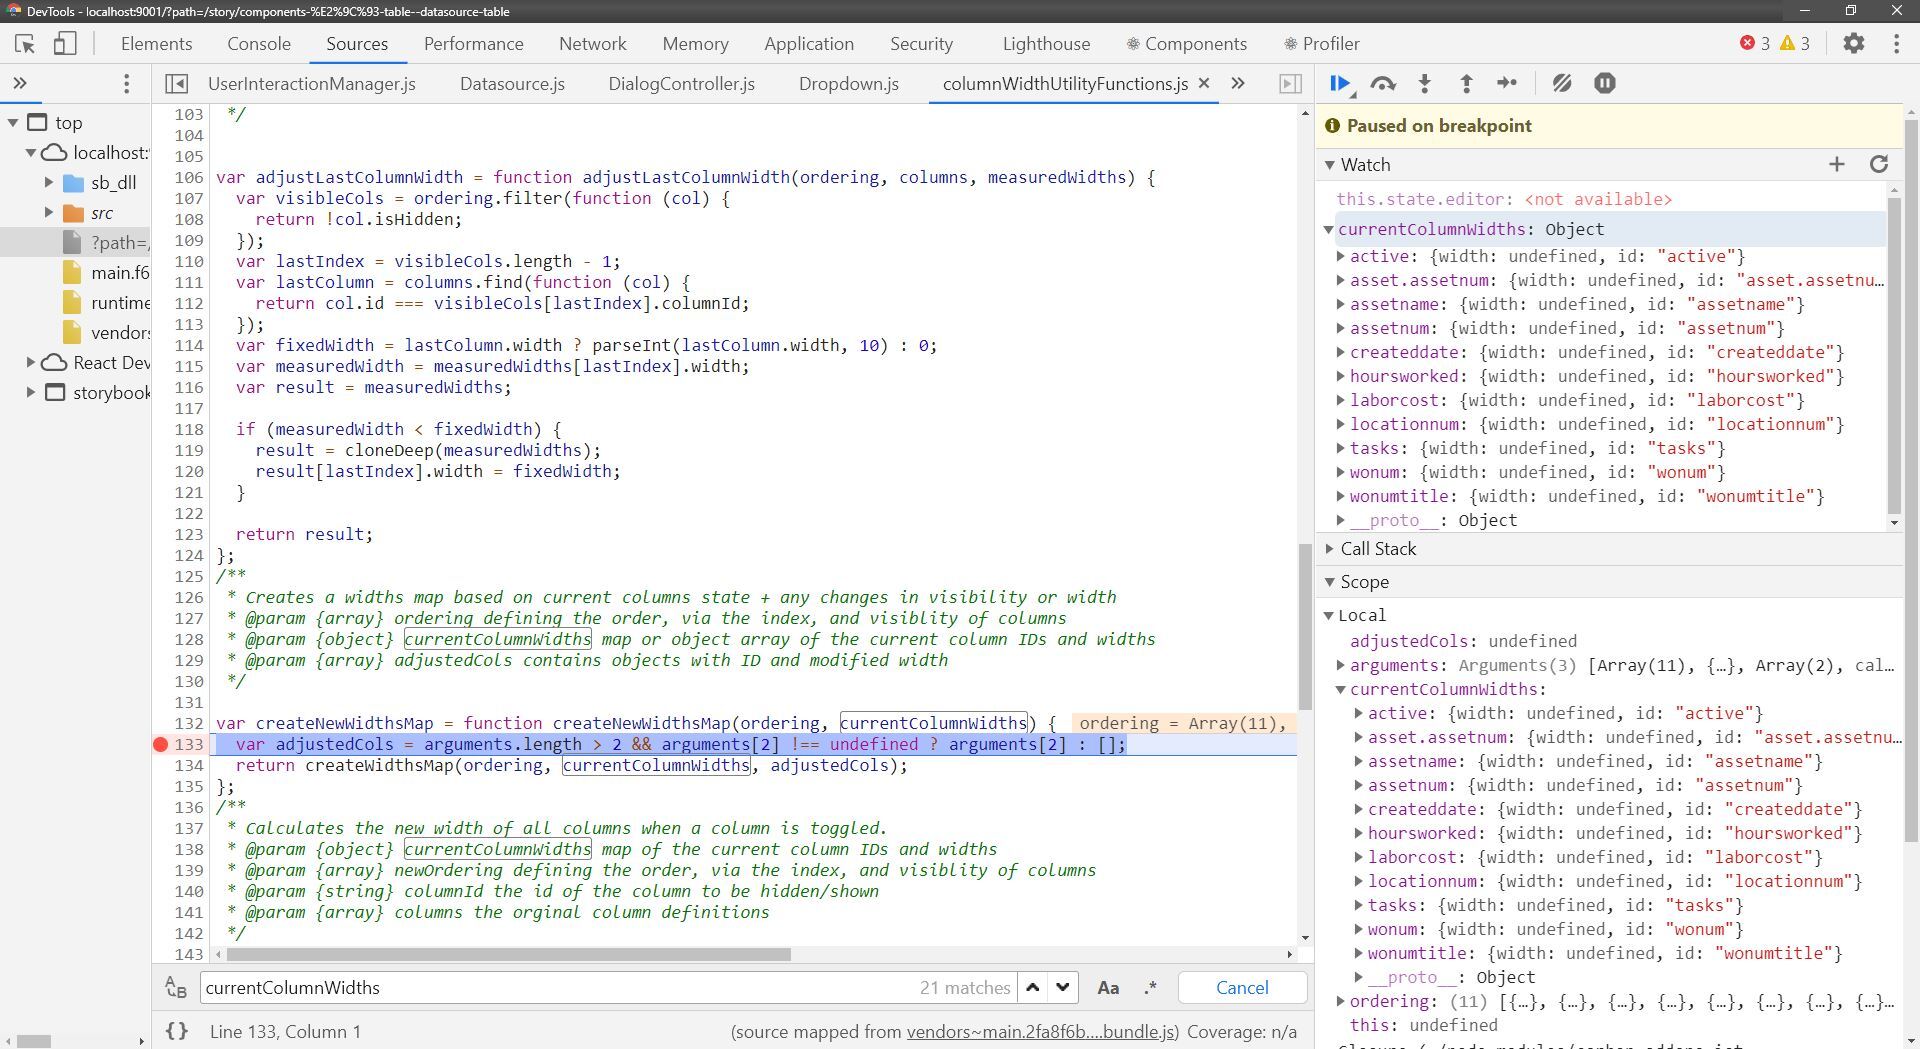Screen dimensions: 1920x1049
Task: Step over next function call
Action: [x=1383, y=84]
